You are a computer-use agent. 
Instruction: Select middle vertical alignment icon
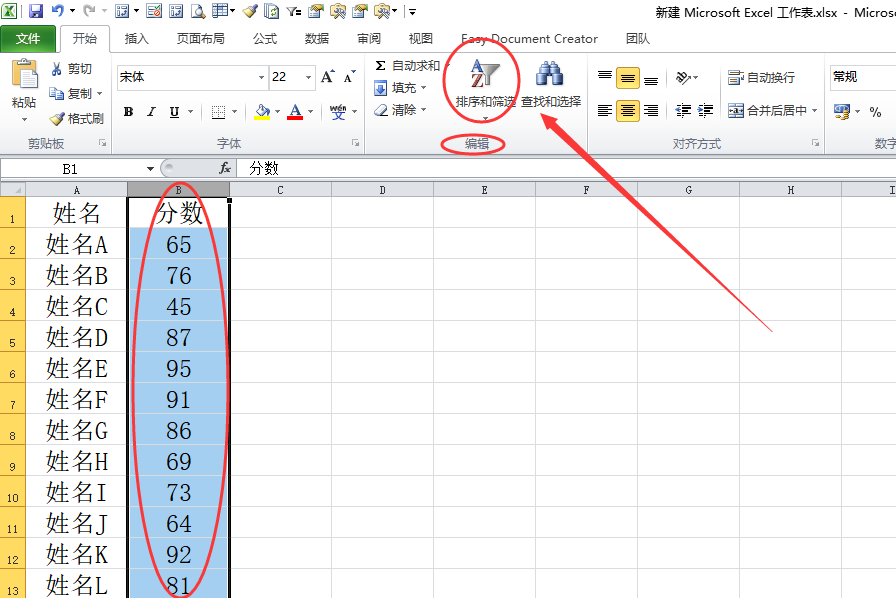(627, 78)
